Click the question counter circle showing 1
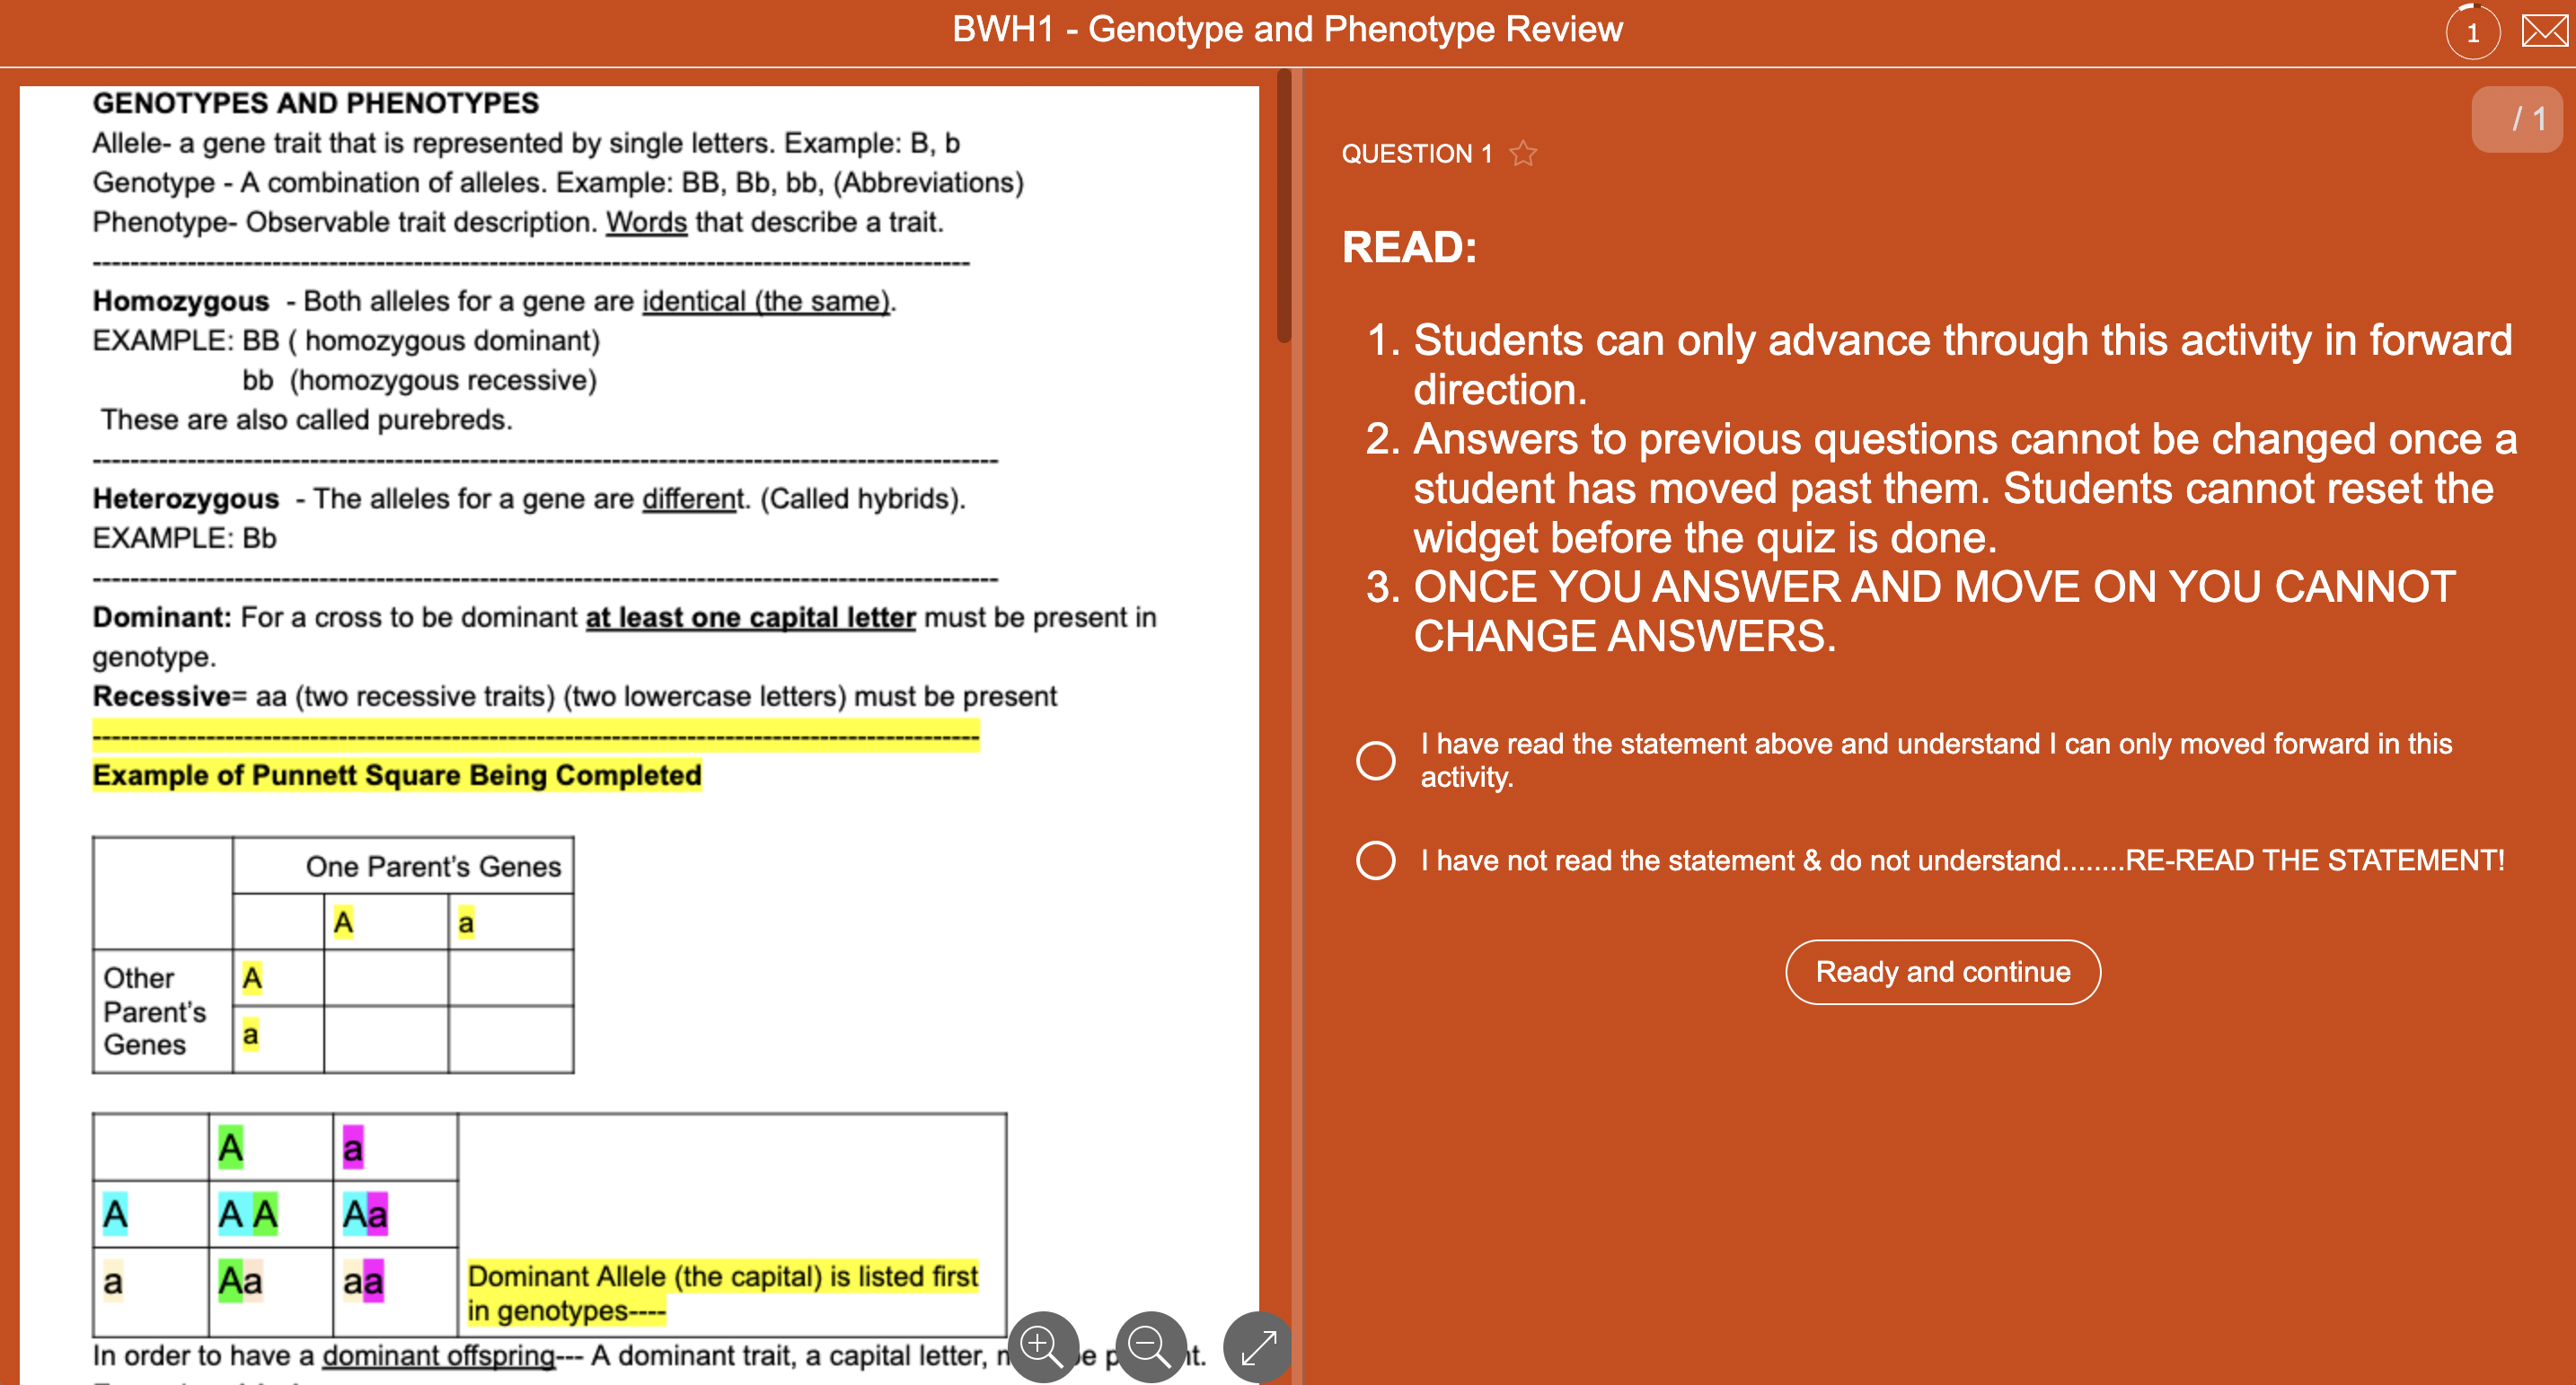The height and width of the screenshot is (1385, 2576). (x=2472, y=32)
